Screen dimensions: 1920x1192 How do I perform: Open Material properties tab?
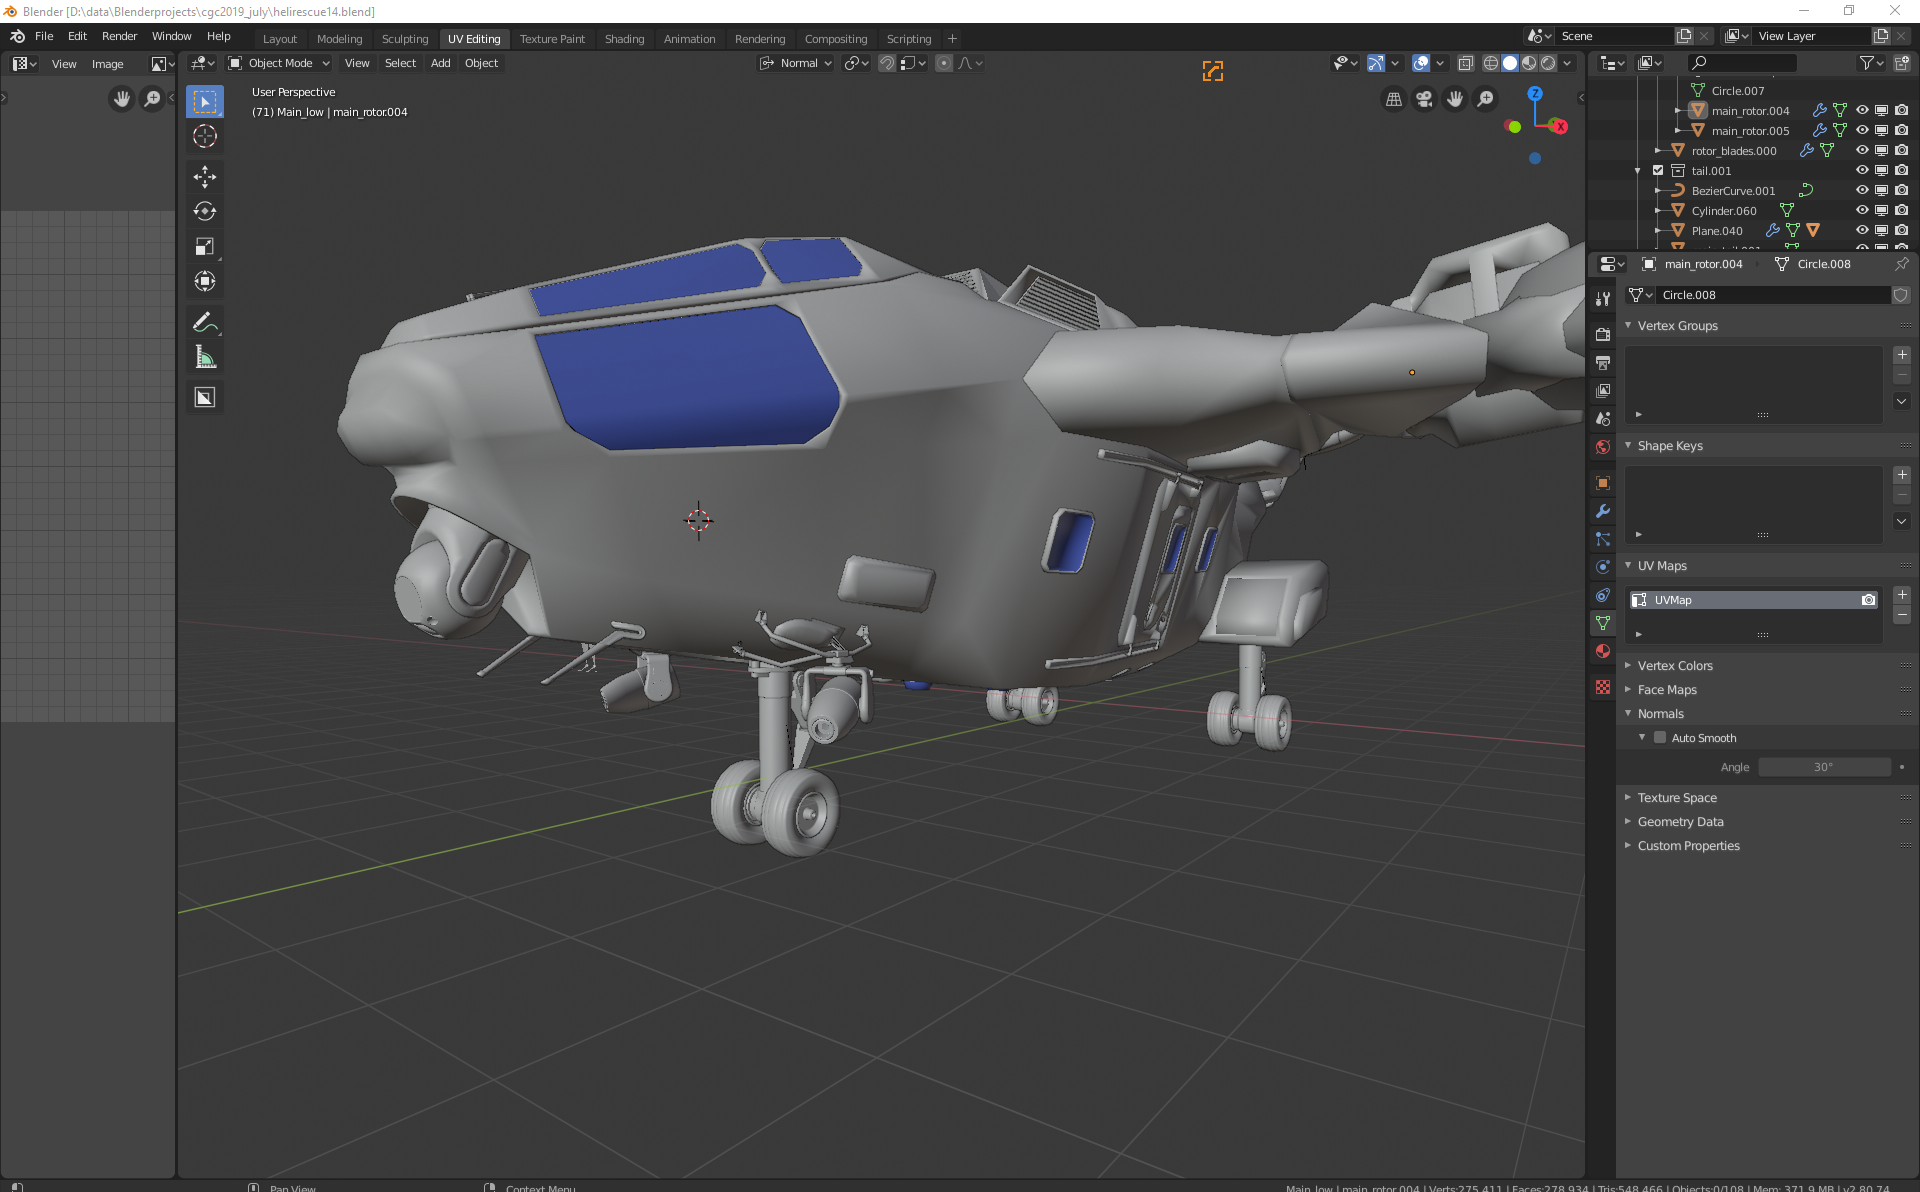pos(1603,651)
